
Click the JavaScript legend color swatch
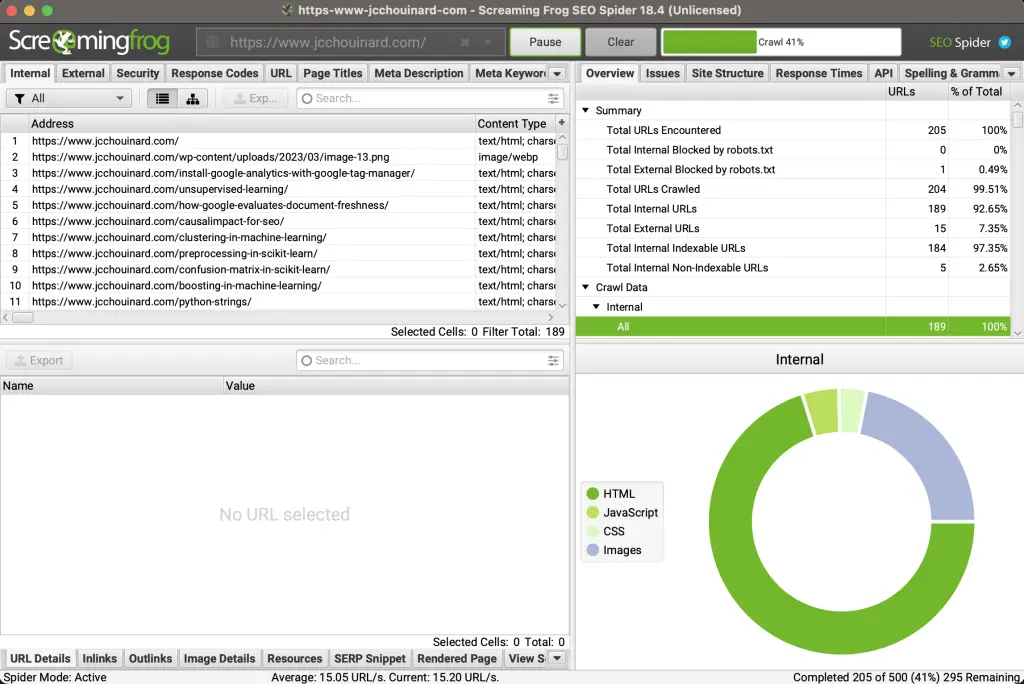point(592,512)
